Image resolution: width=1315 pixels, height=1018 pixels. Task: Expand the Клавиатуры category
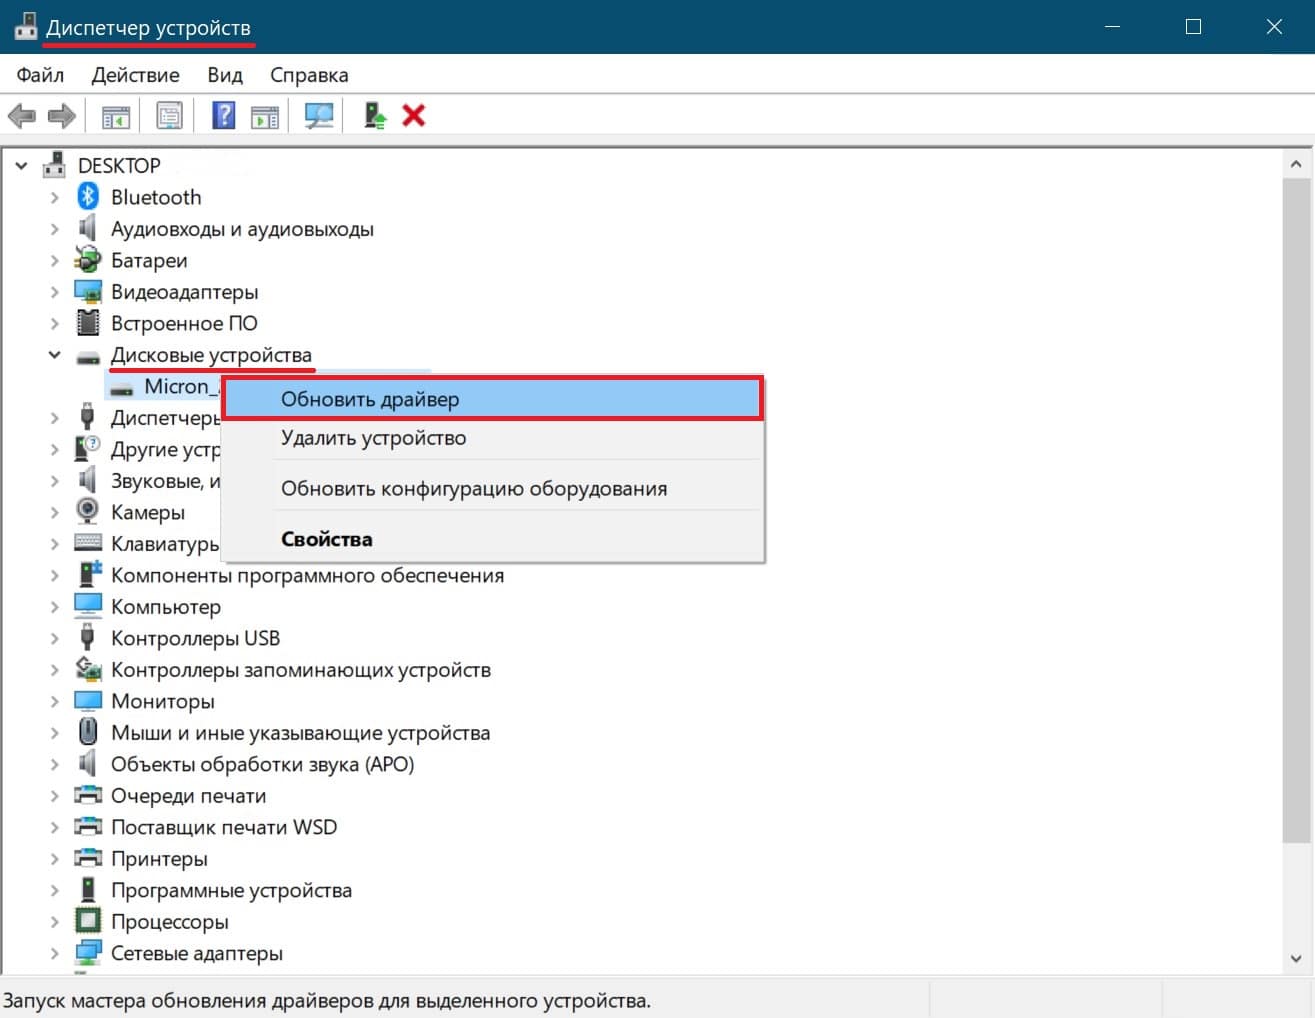click(x=54, y=544)
